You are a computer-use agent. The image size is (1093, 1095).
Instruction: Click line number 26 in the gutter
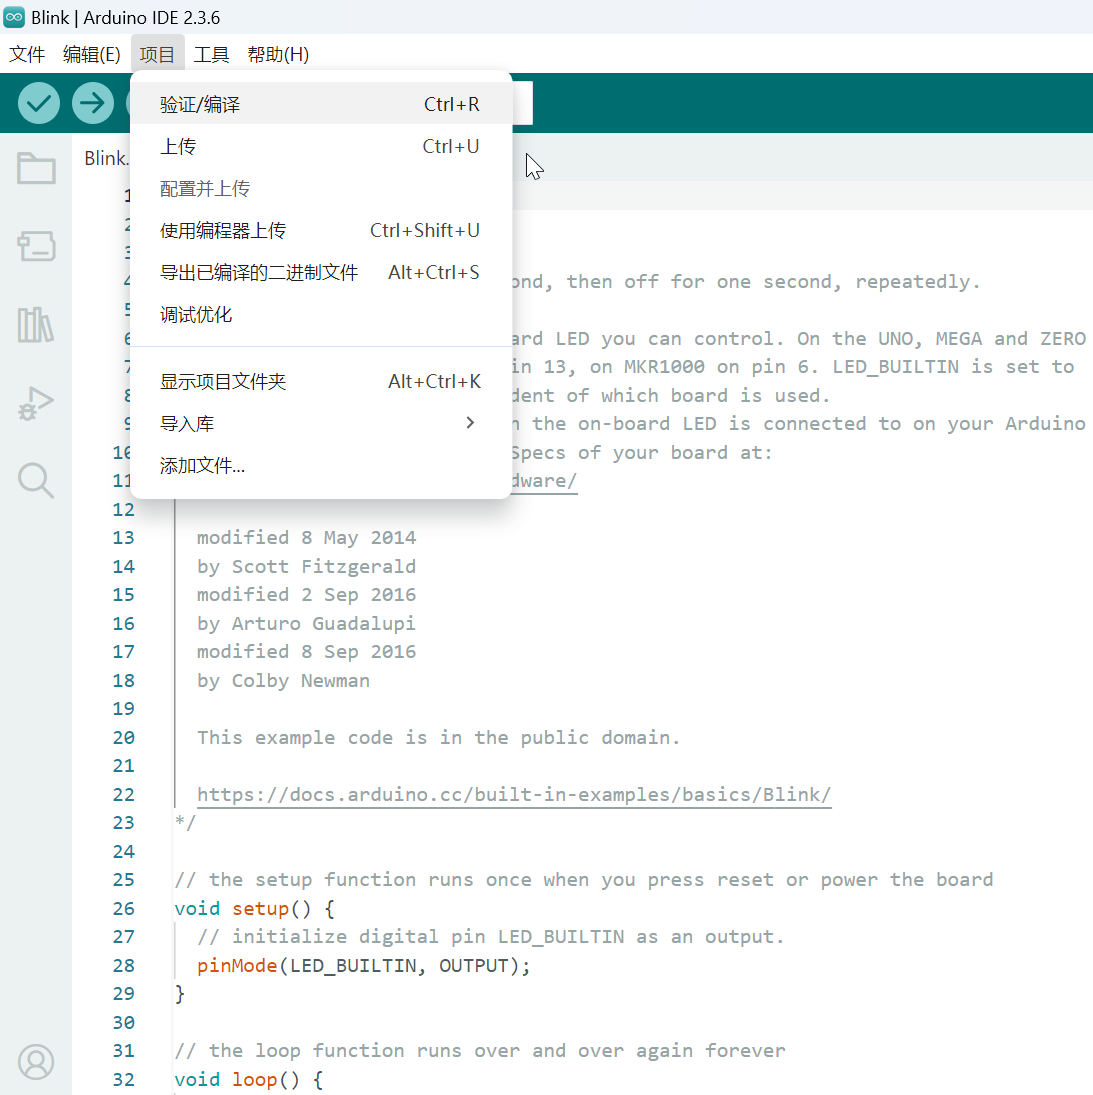(123, 908)
